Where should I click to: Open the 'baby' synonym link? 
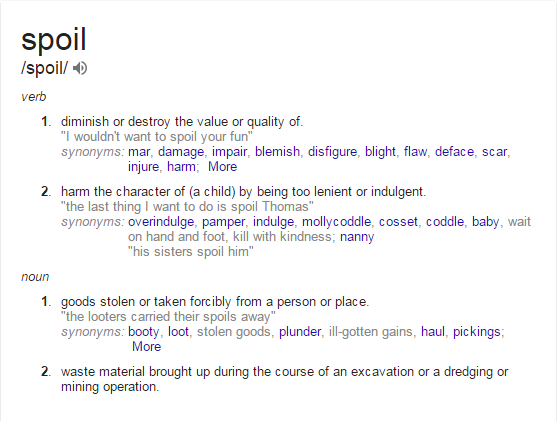point(486,222)
